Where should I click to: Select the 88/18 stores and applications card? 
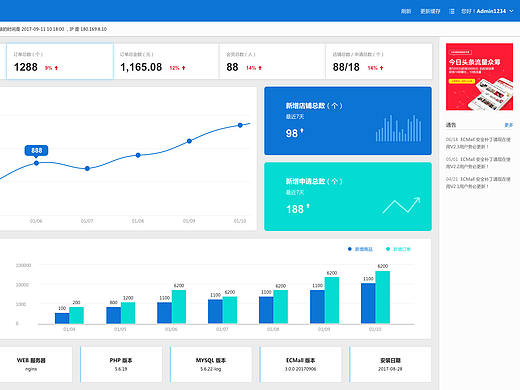pos(379,61)
